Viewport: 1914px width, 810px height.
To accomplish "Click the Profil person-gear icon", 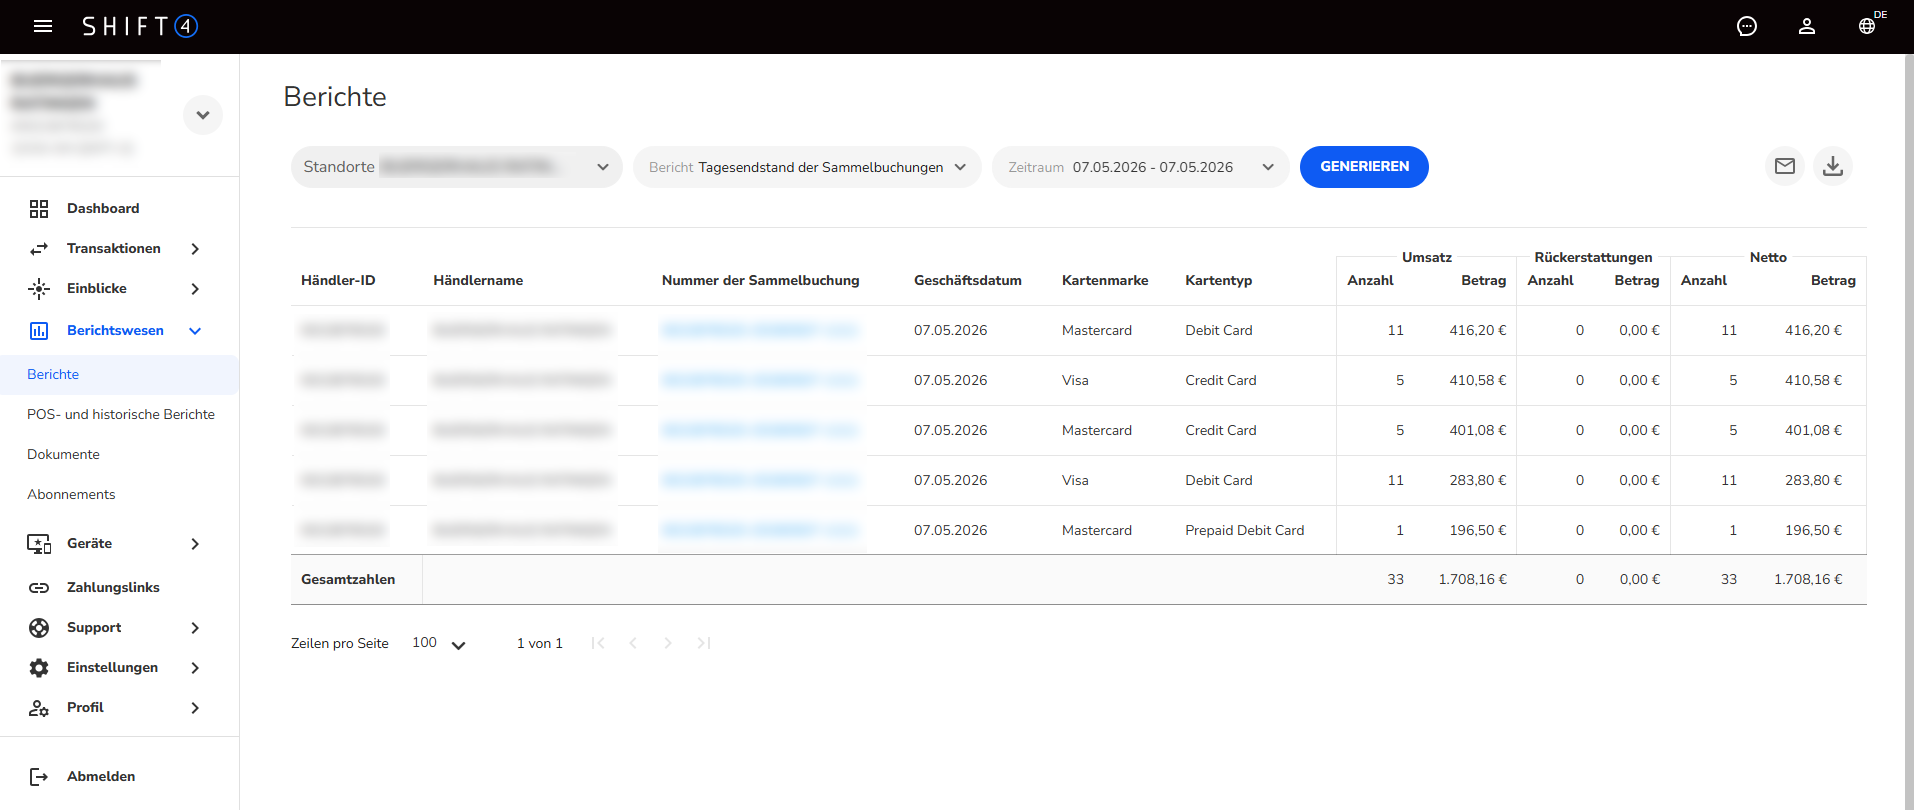I will pyautogui.click(x=39, y=708).
